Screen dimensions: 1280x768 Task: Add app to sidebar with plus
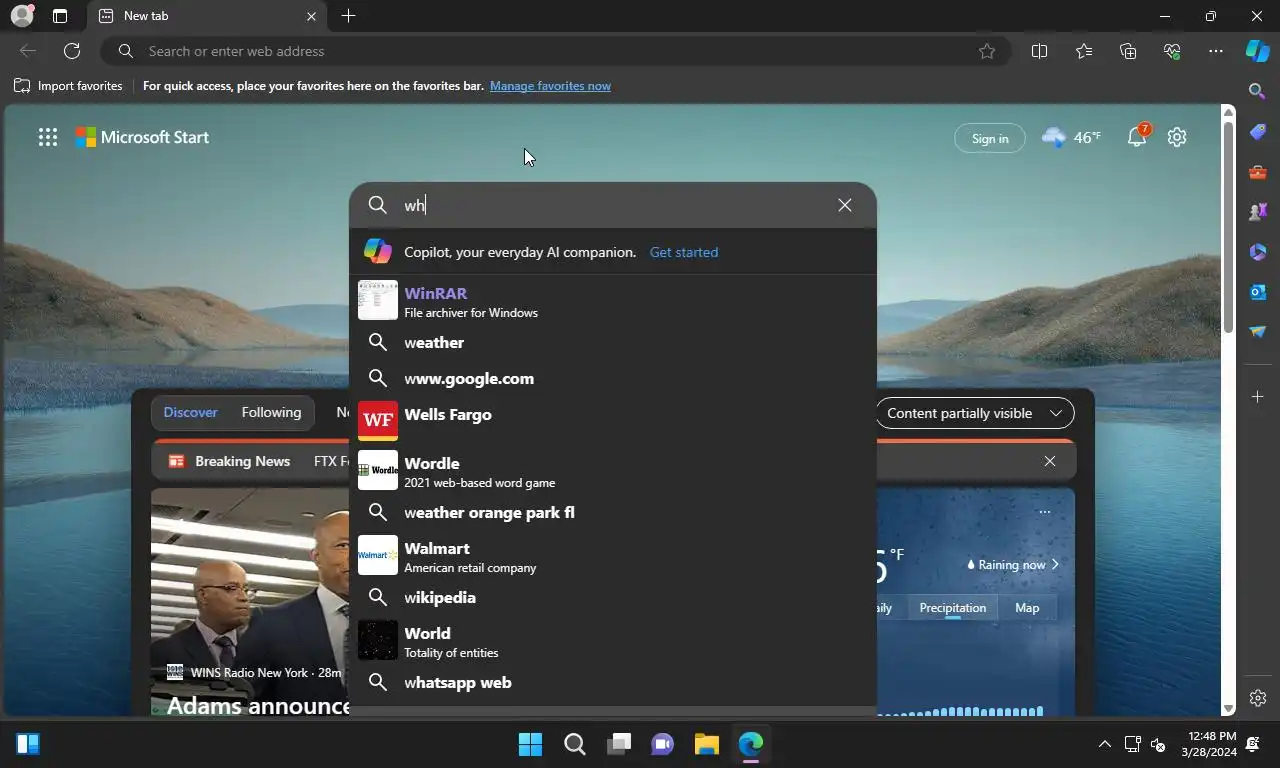[x=1258, y=397]
